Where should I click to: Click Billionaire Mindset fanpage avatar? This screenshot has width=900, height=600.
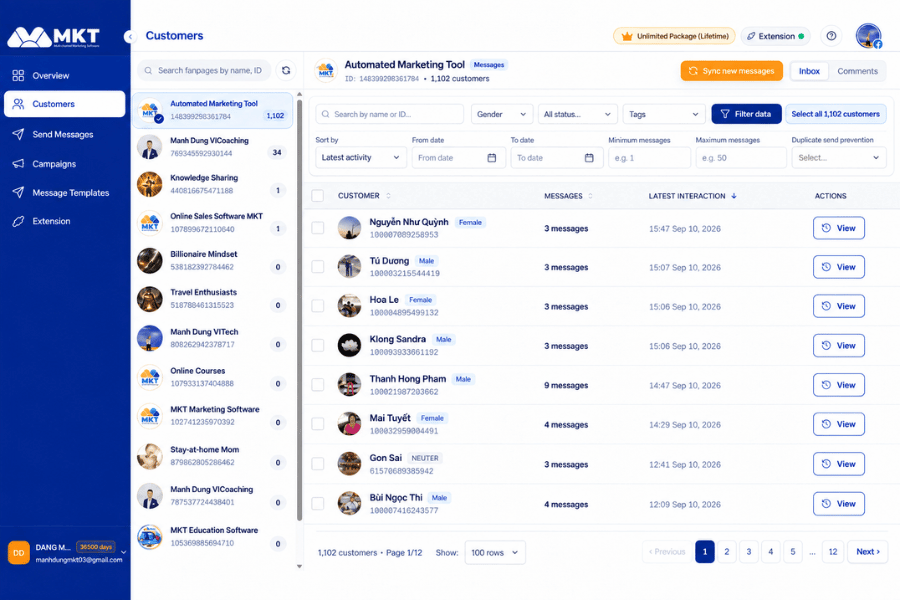(150, 261)
